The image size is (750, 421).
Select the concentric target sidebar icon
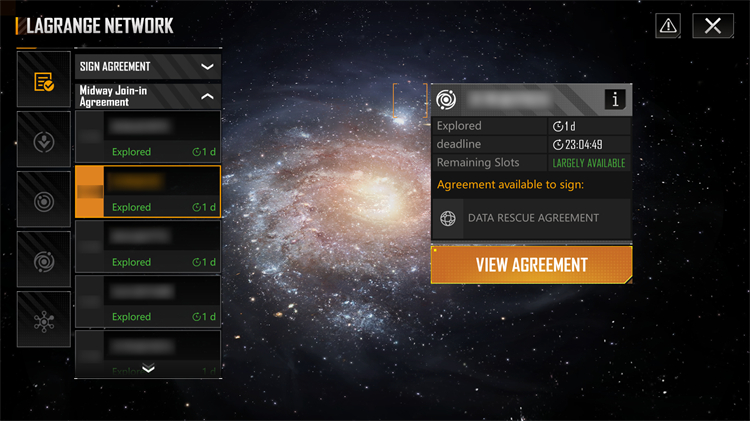click(44, 200)
